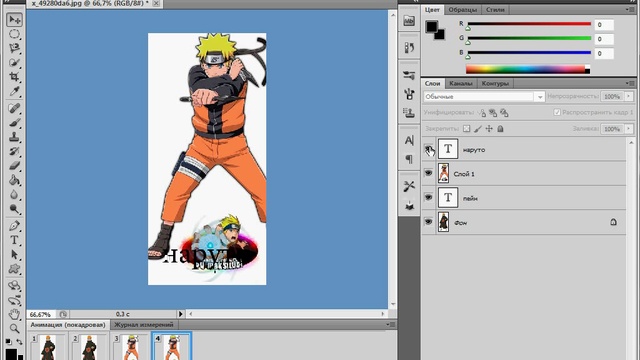640x360 pixels.
Task: Select the Eraser tool
Action: (14, 165)
